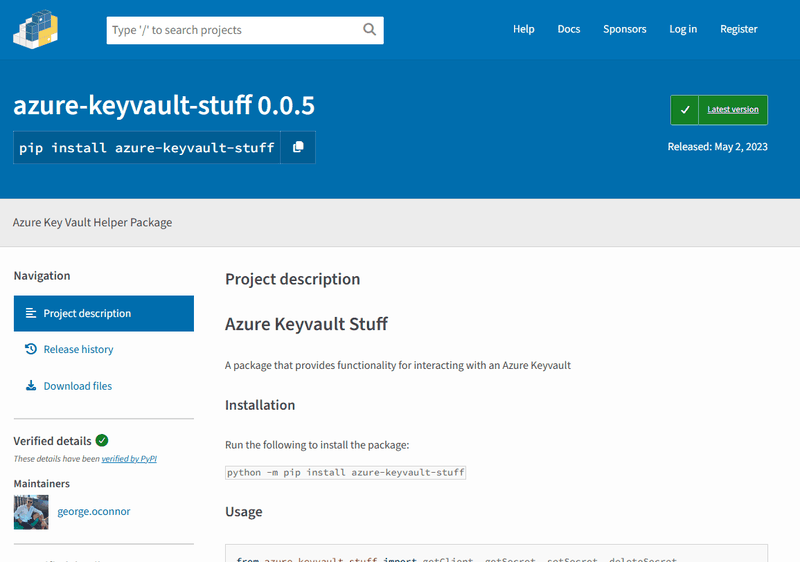Open george.oconnor maintainer profile link

tap(94, 511)
